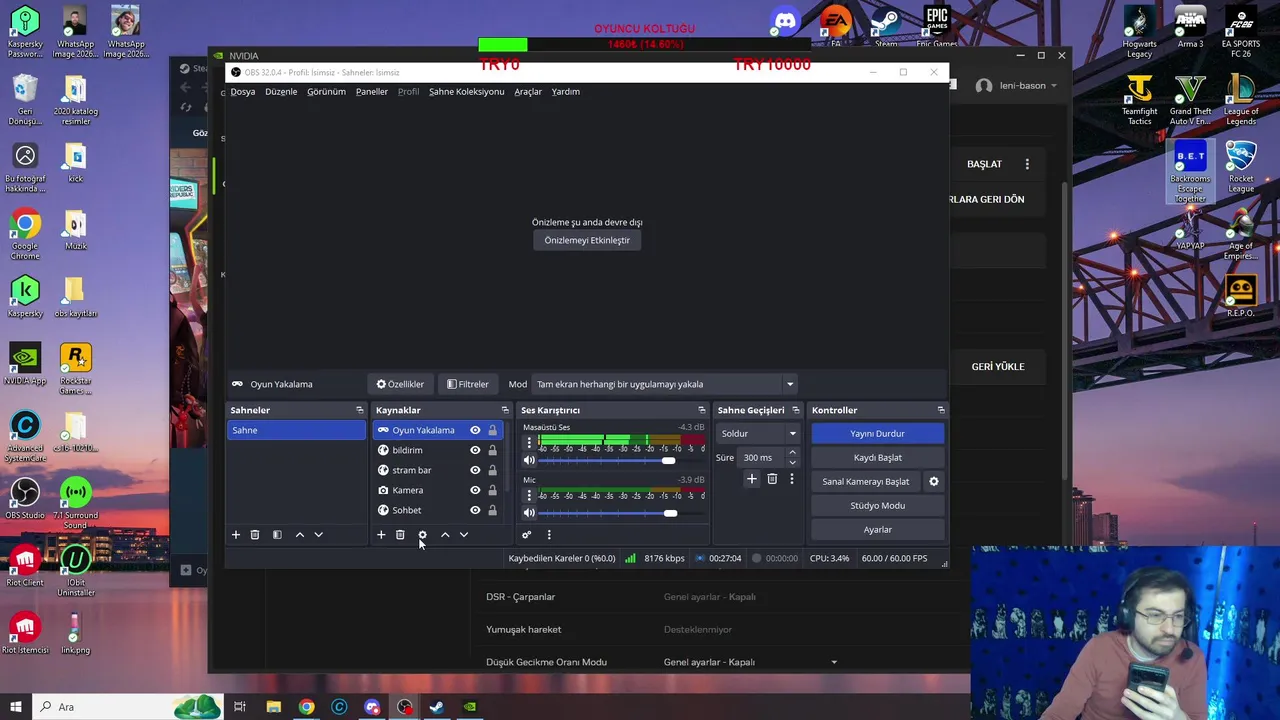The width and height of the screenshot is (1280, 720).
Task: Move scene down with the Sahneler down arrow
Action: click(318, 535)
